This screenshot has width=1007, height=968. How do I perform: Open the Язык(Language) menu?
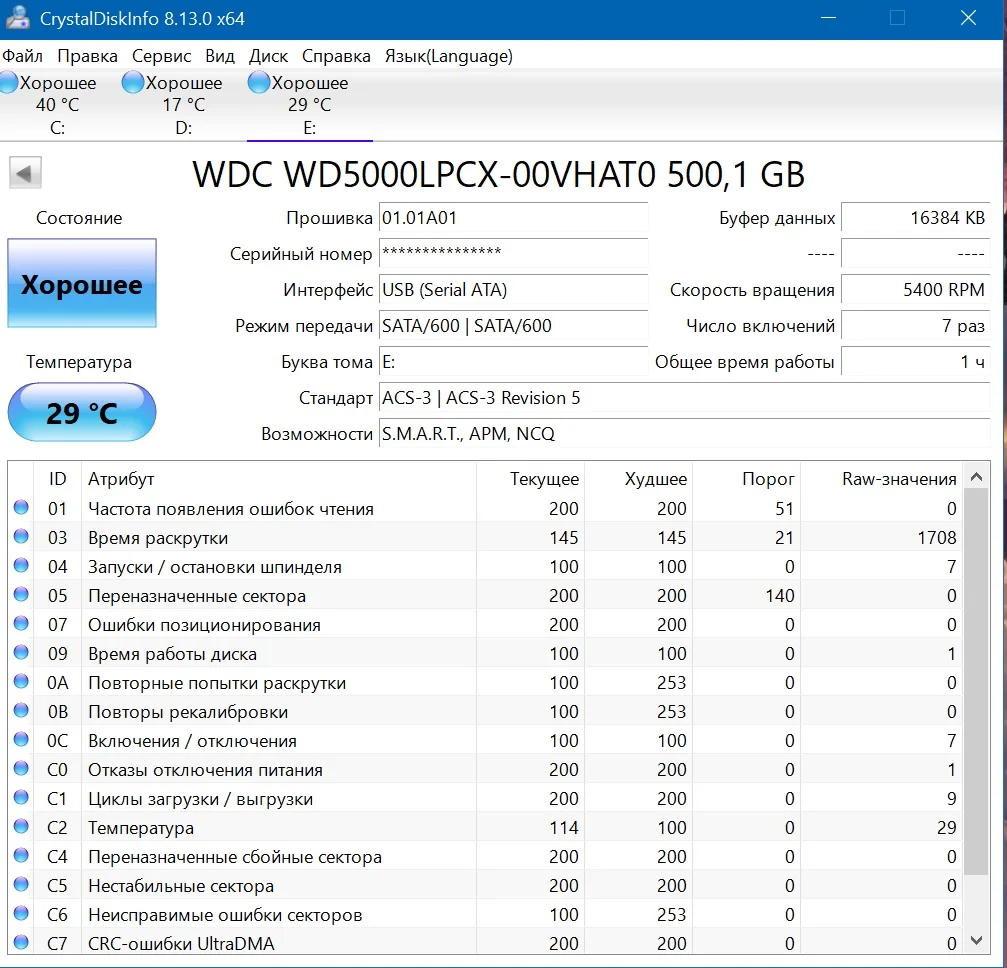(448, 56)
